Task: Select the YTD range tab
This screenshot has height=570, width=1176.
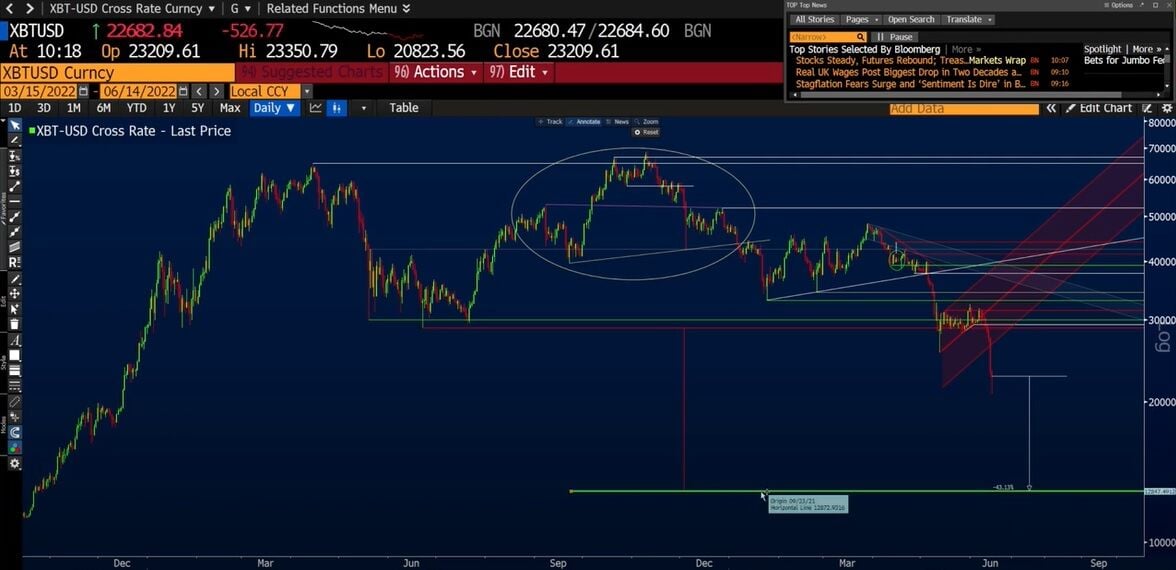Action: pos(136,108)
